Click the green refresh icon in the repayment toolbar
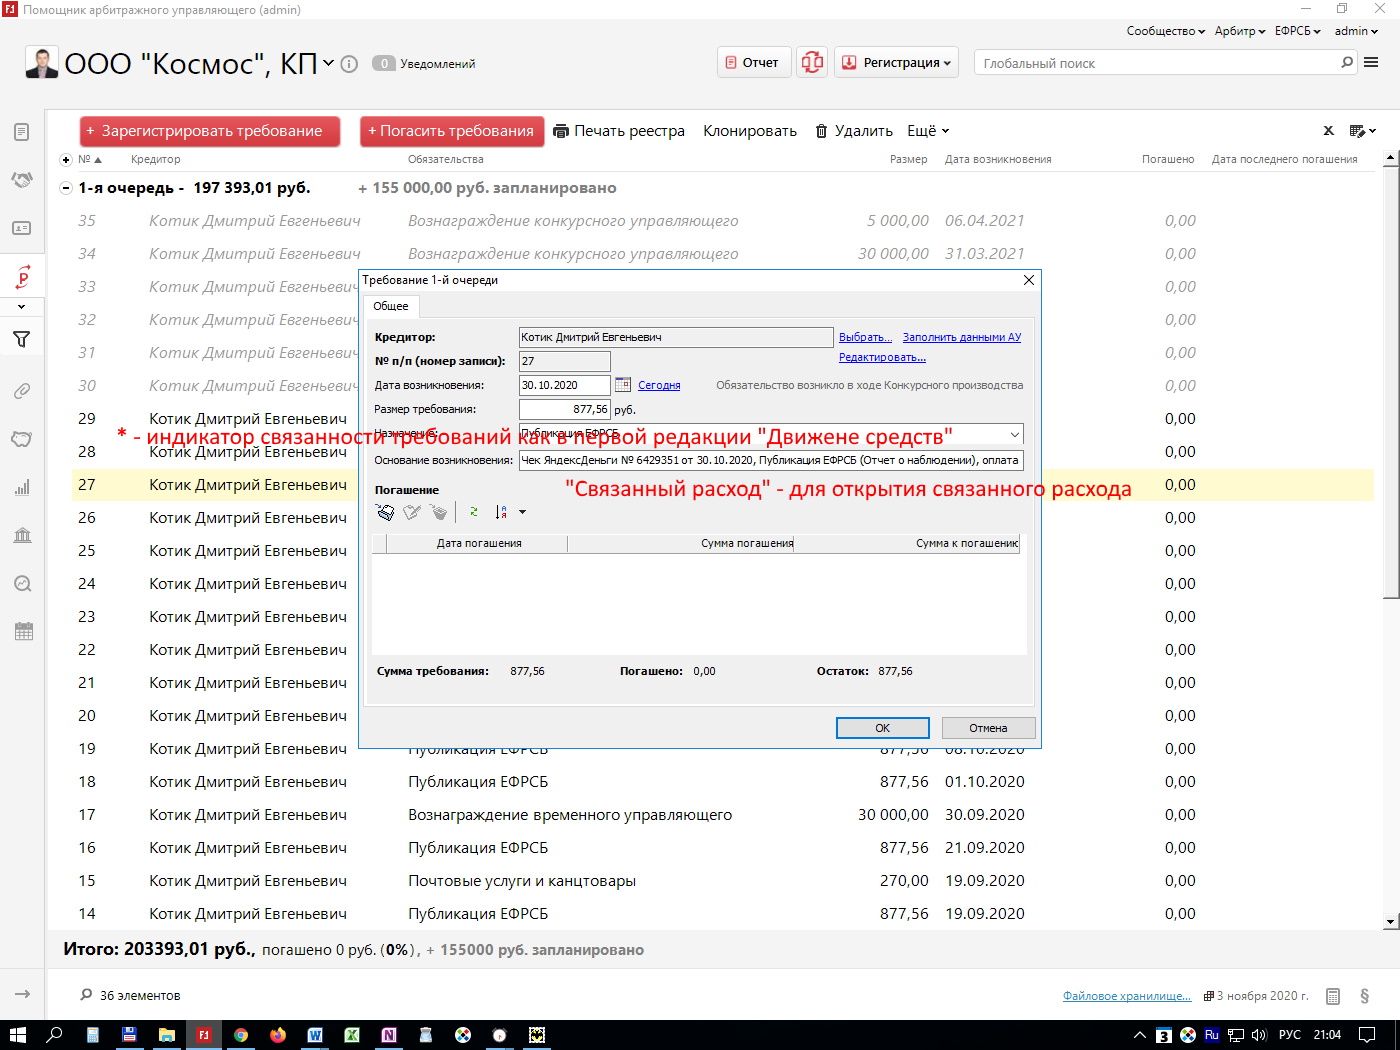 click(x=473, y=512)
